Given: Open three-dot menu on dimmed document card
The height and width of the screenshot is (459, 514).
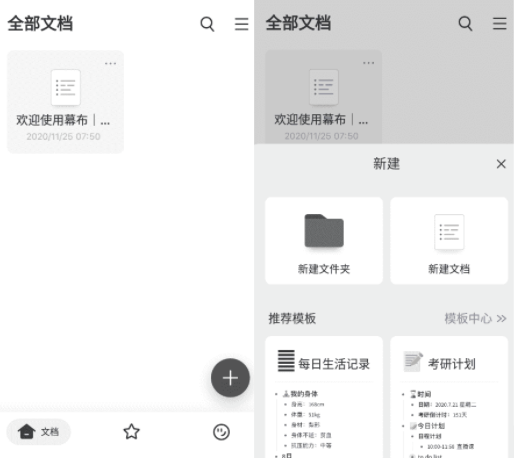Looking at the screenshot, I should (368, 63).
